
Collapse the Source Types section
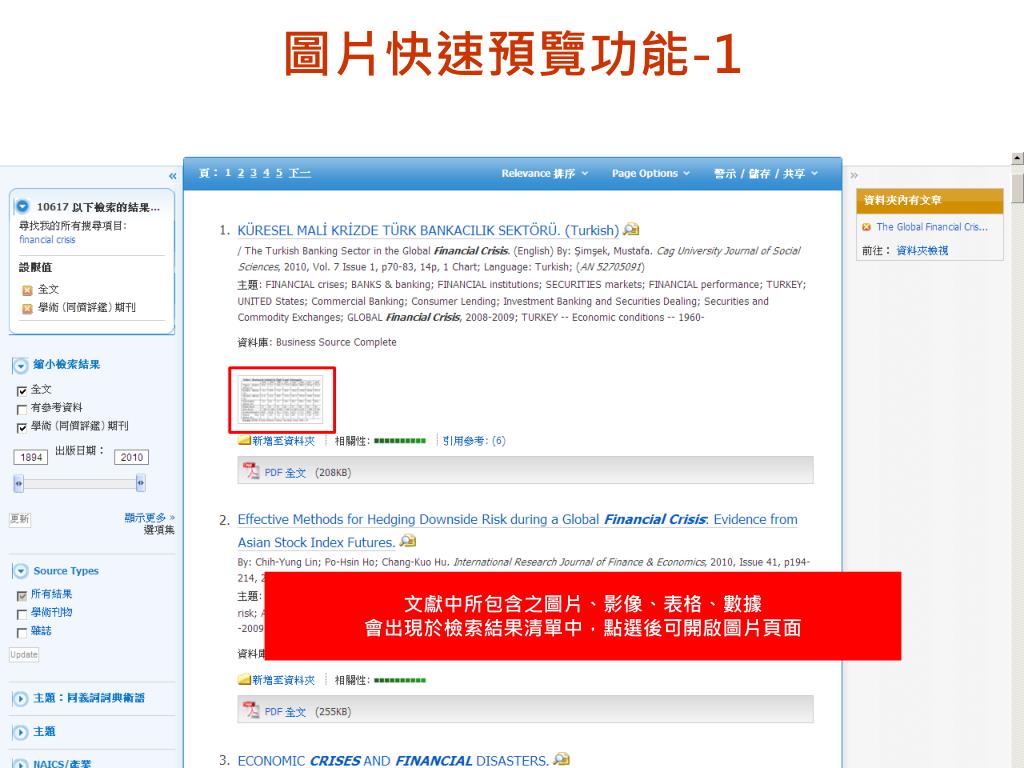(21, 571)
